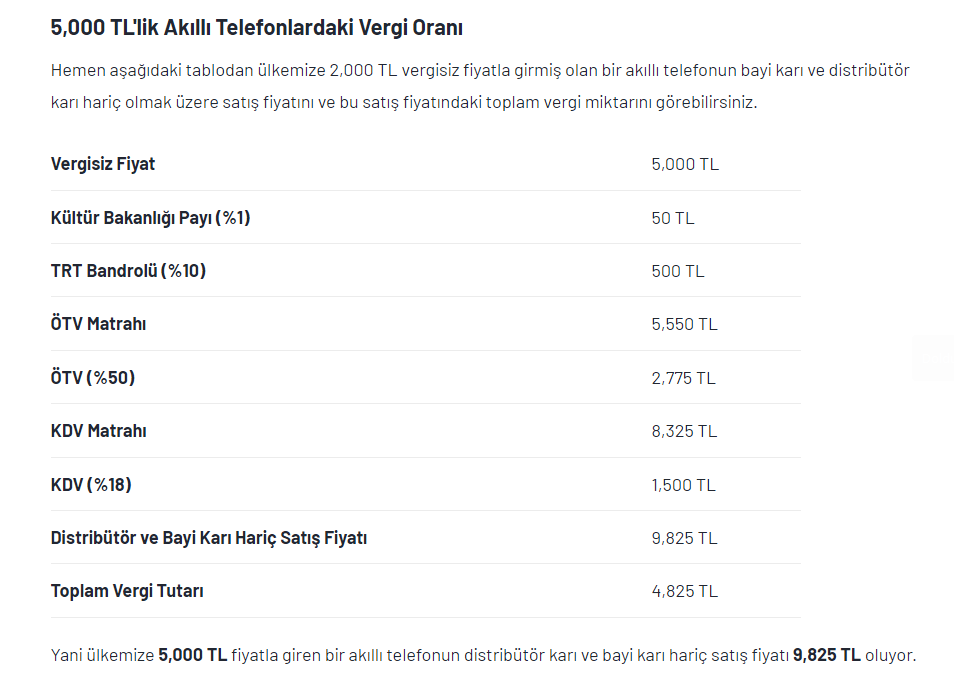Viewport: 954px width, 679px height.
Task: Select the 'KDV (%18)' row label
Action: point(91,485)
